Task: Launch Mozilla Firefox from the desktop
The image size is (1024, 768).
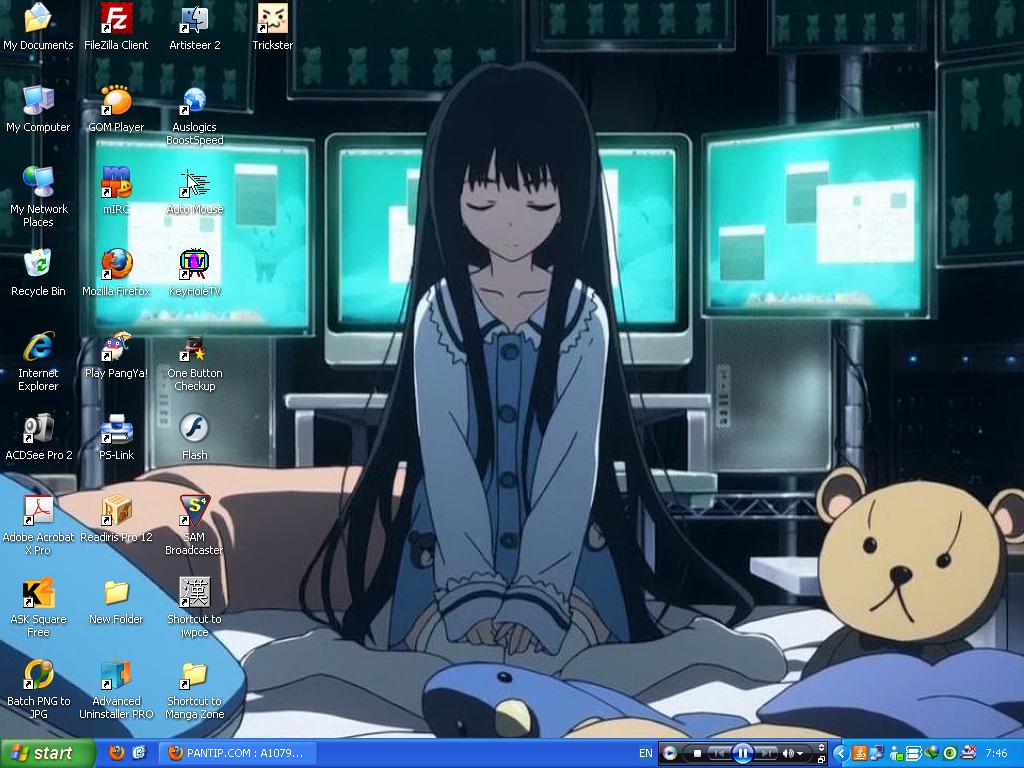Action: pos(116,274)
